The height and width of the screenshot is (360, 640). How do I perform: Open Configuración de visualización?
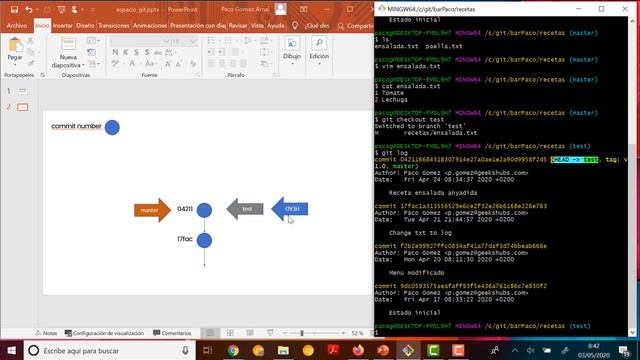104,333
